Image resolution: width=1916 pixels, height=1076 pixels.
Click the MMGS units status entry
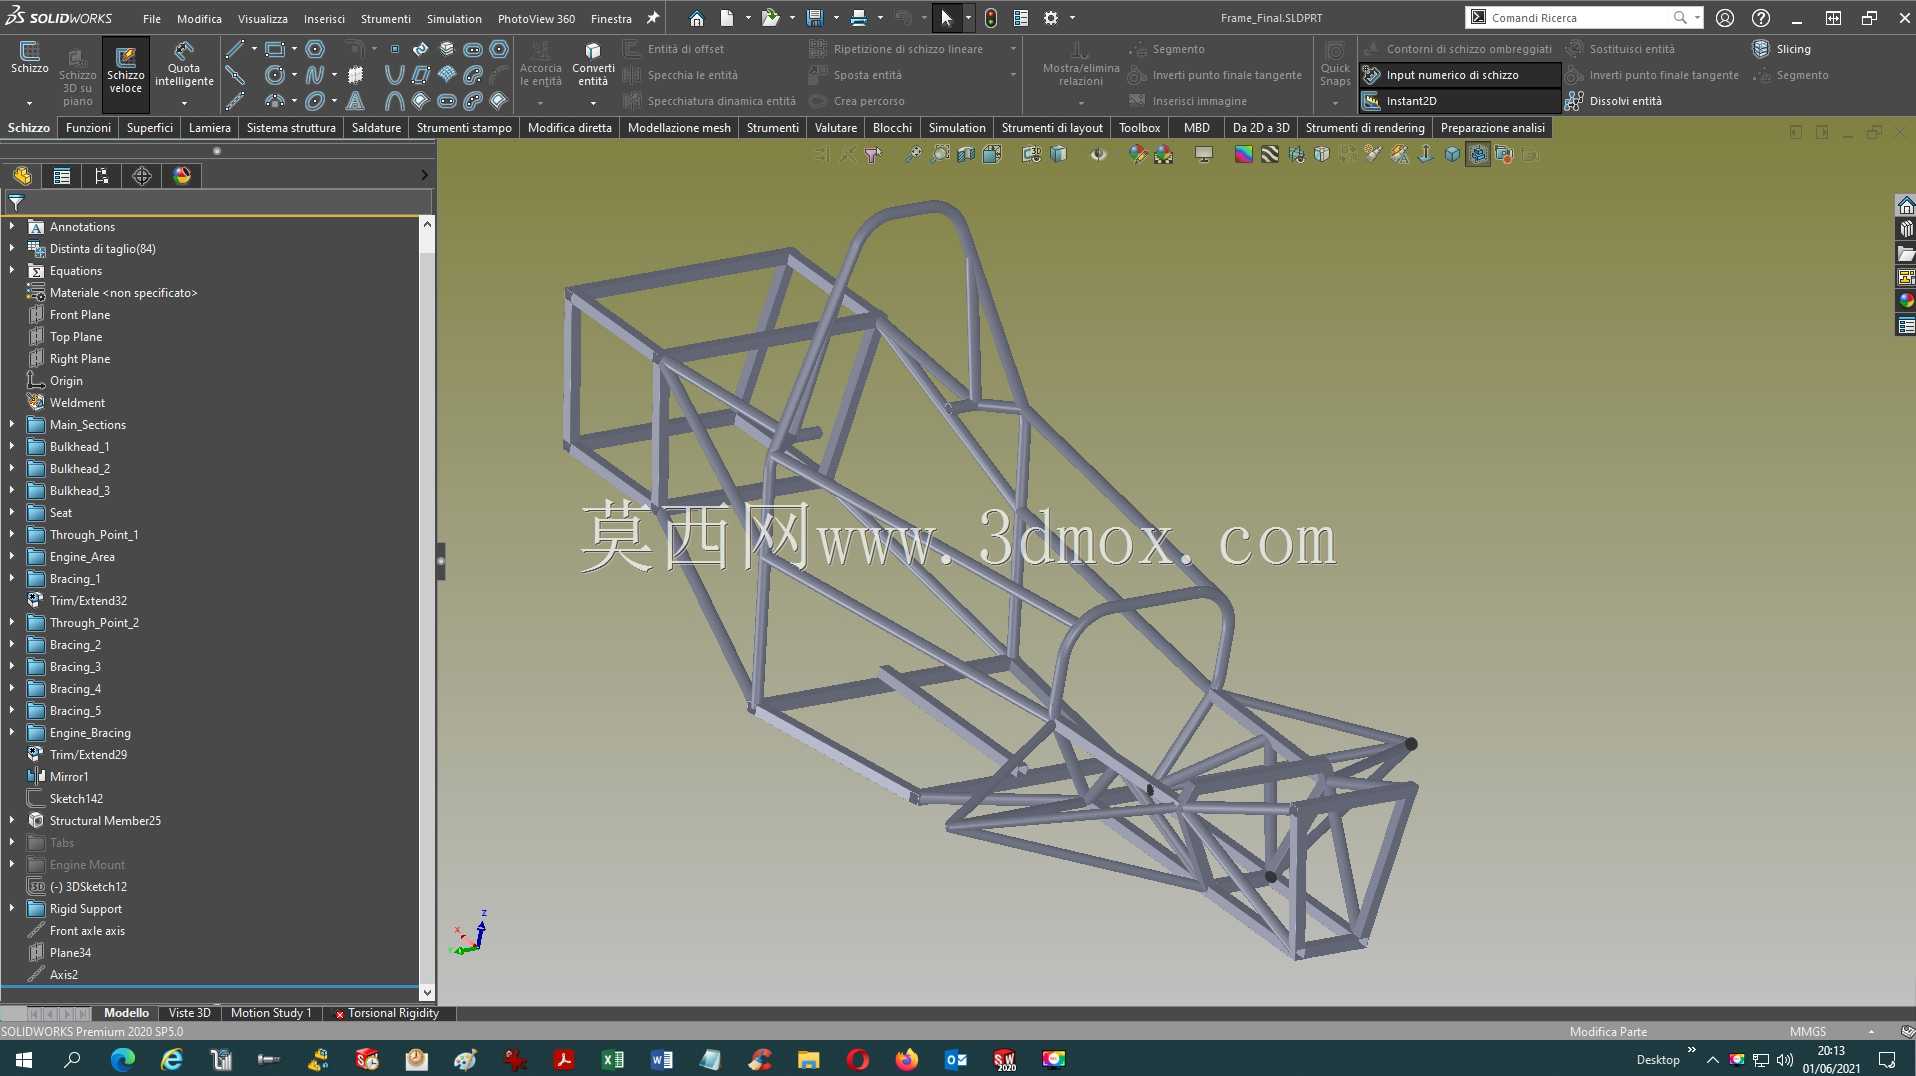pyautogui.click(x=1807, y=1032)
